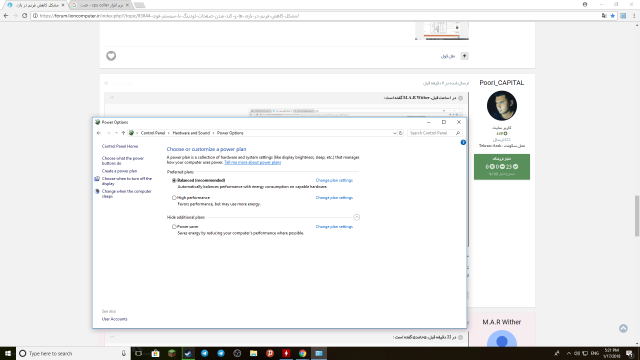Click the Chrome address bar URL

pyautogui.click(x=169, y=16)
